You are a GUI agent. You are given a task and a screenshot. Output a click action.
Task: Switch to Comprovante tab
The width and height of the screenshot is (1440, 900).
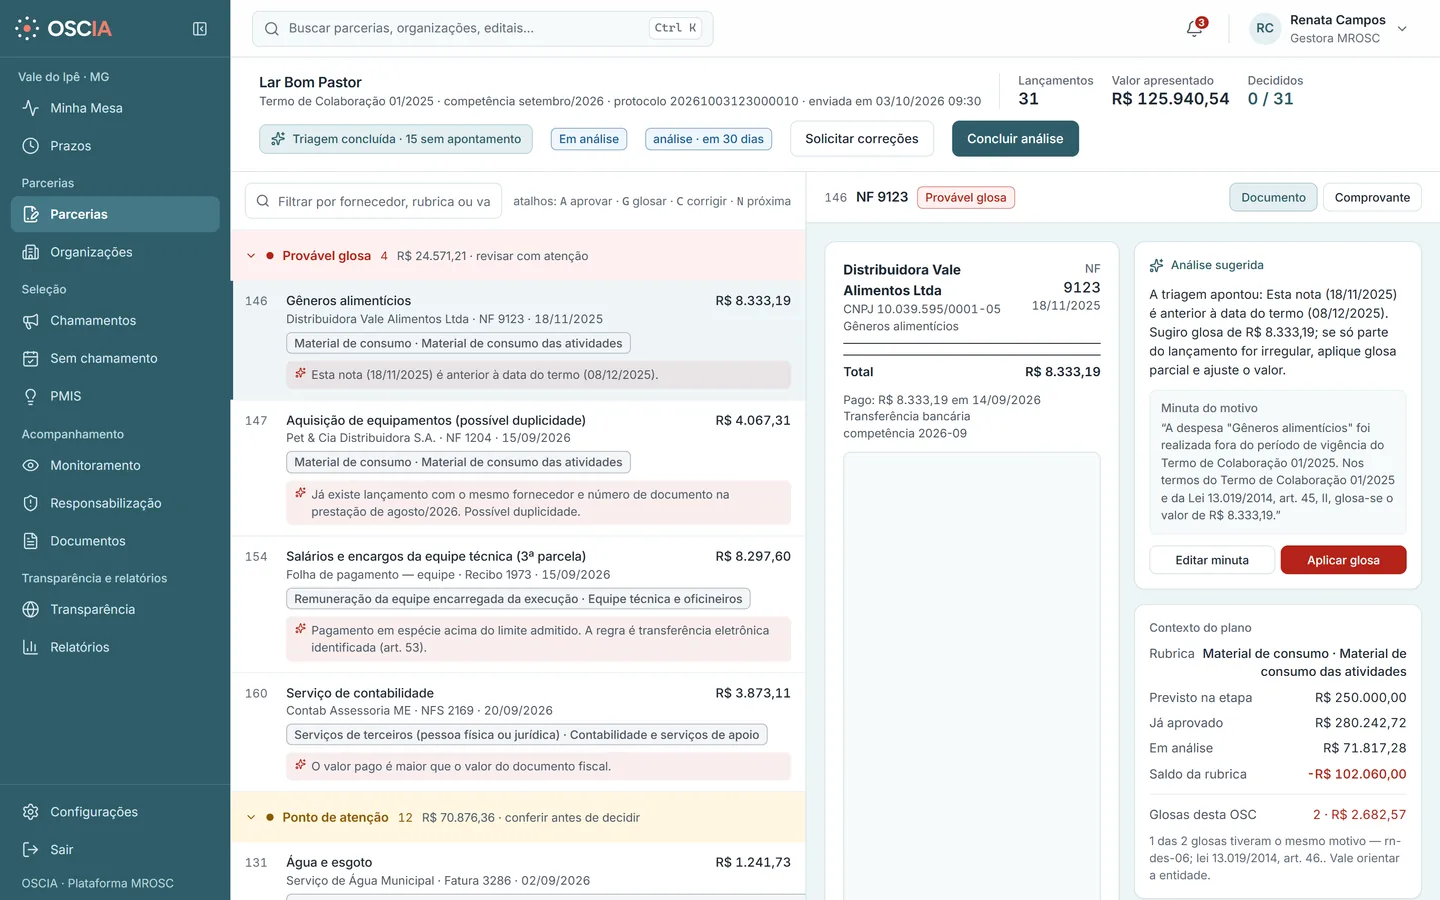click(x=1372, y=197)
